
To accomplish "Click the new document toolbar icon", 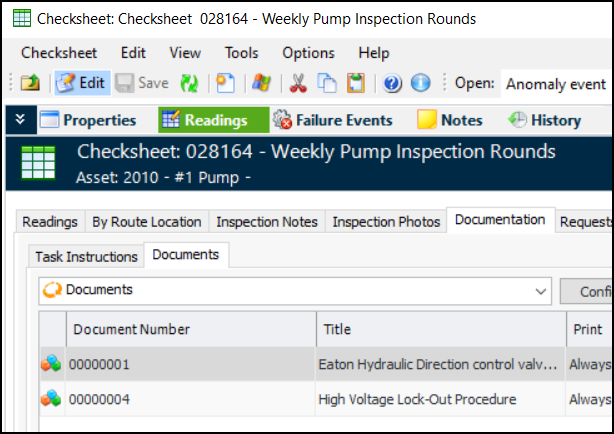I will tap(226, 83).
